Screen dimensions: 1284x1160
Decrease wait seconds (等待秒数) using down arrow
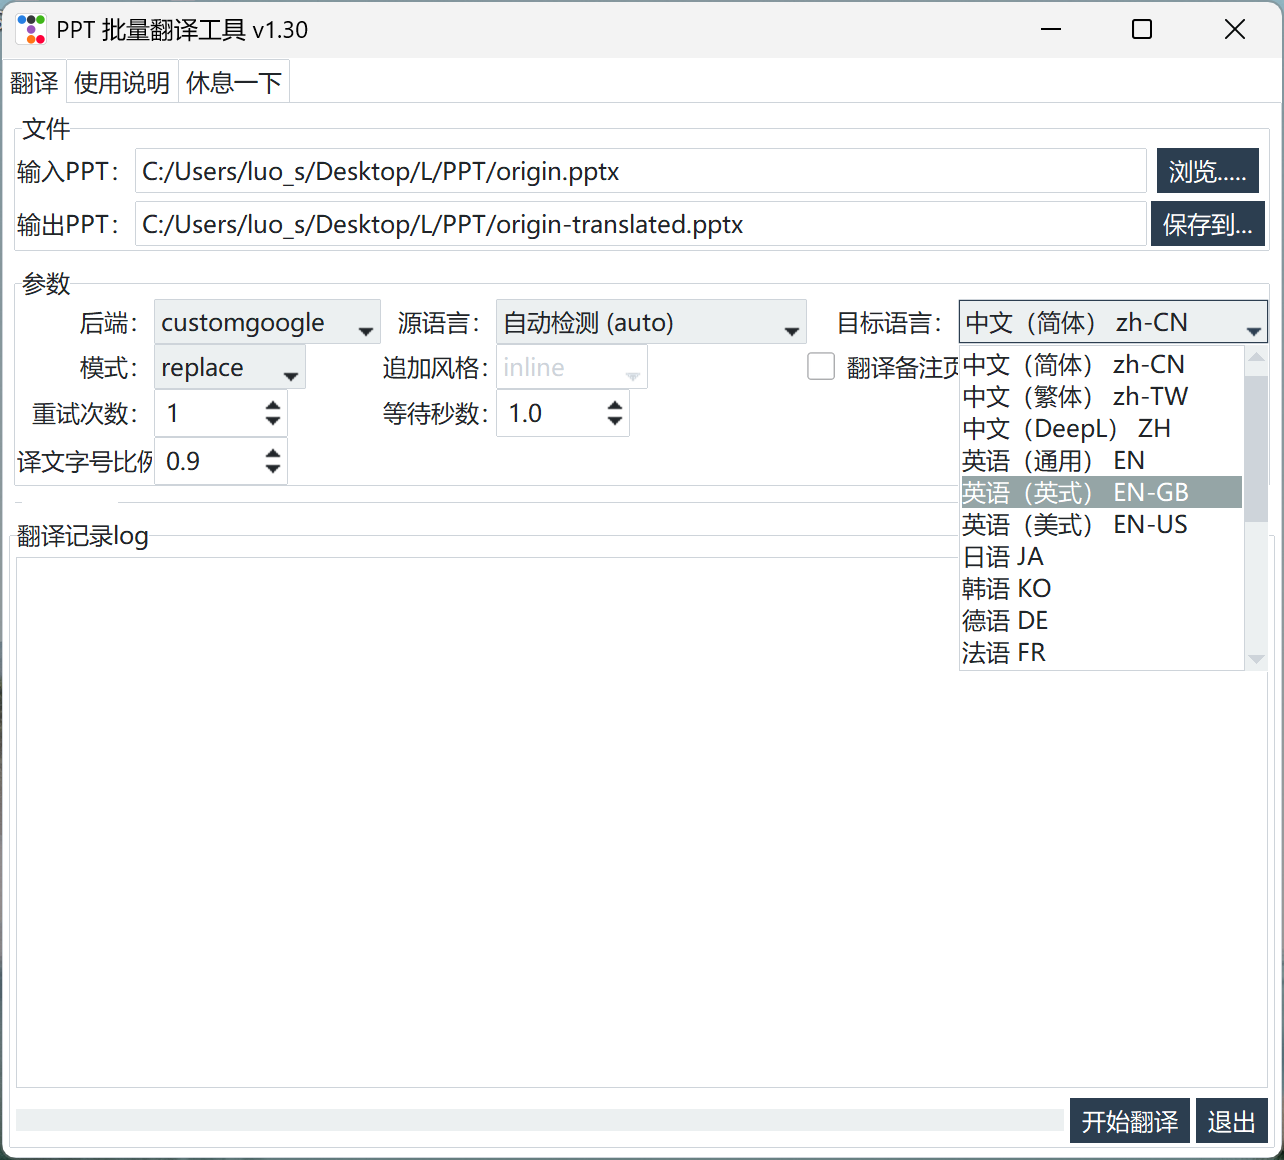[615, 421]
